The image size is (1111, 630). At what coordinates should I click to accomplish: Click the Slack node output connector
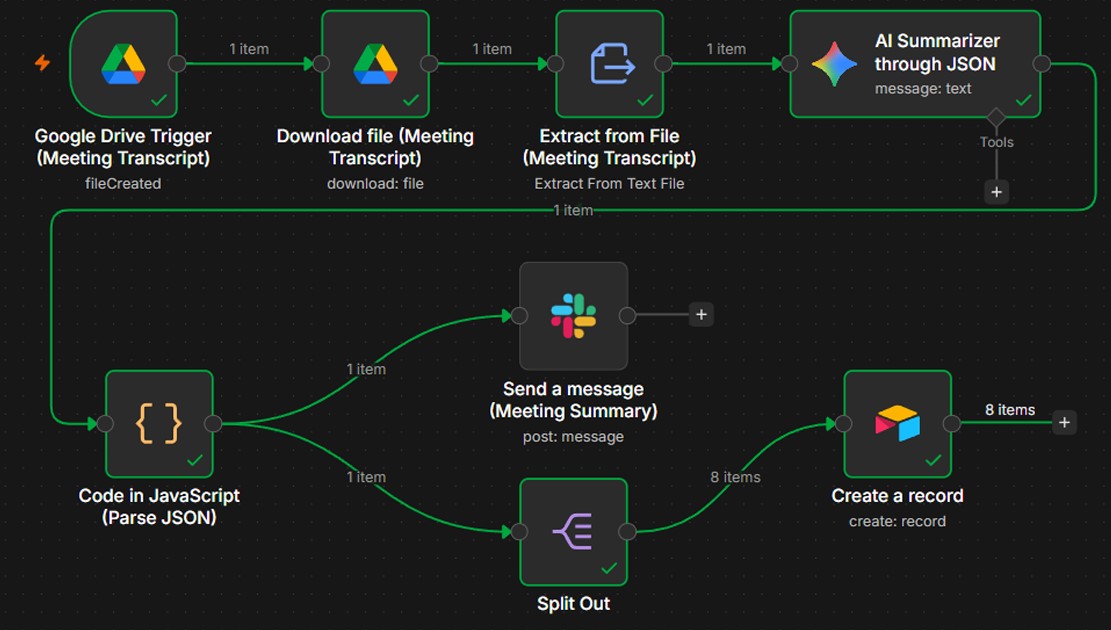628,316
